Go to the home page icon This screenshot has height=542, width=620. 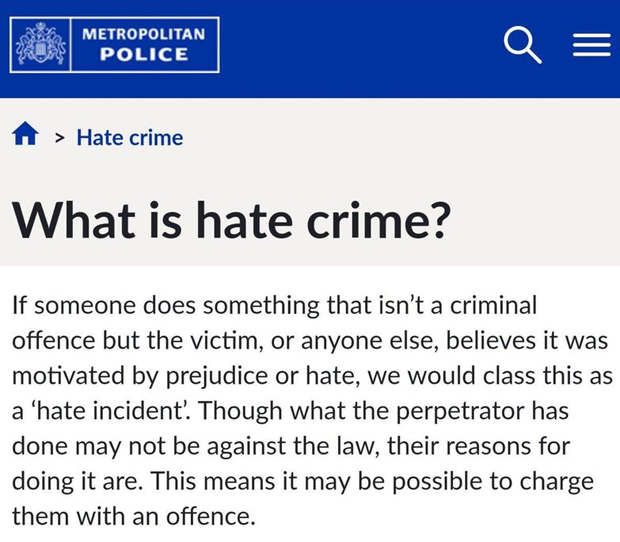pos(26,135)
